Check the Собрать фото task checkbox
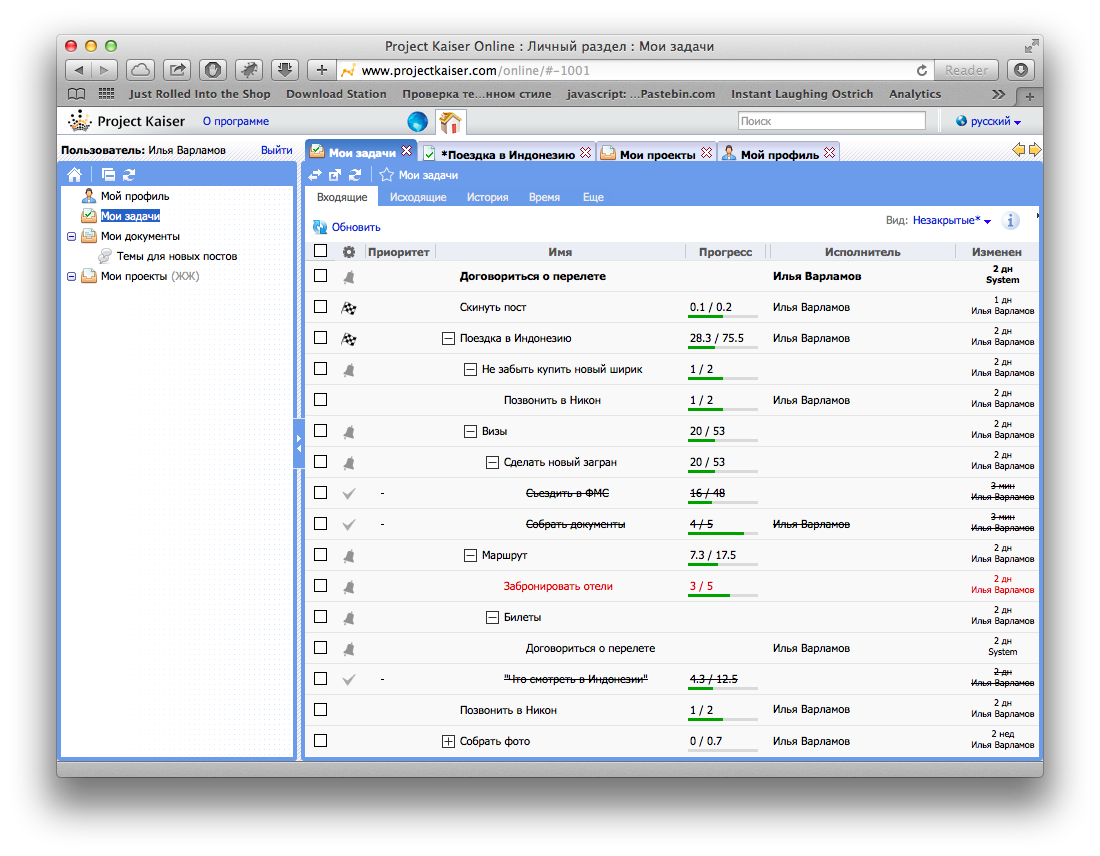This screenshot has width=1100, height=856. (x=321, y=740)
